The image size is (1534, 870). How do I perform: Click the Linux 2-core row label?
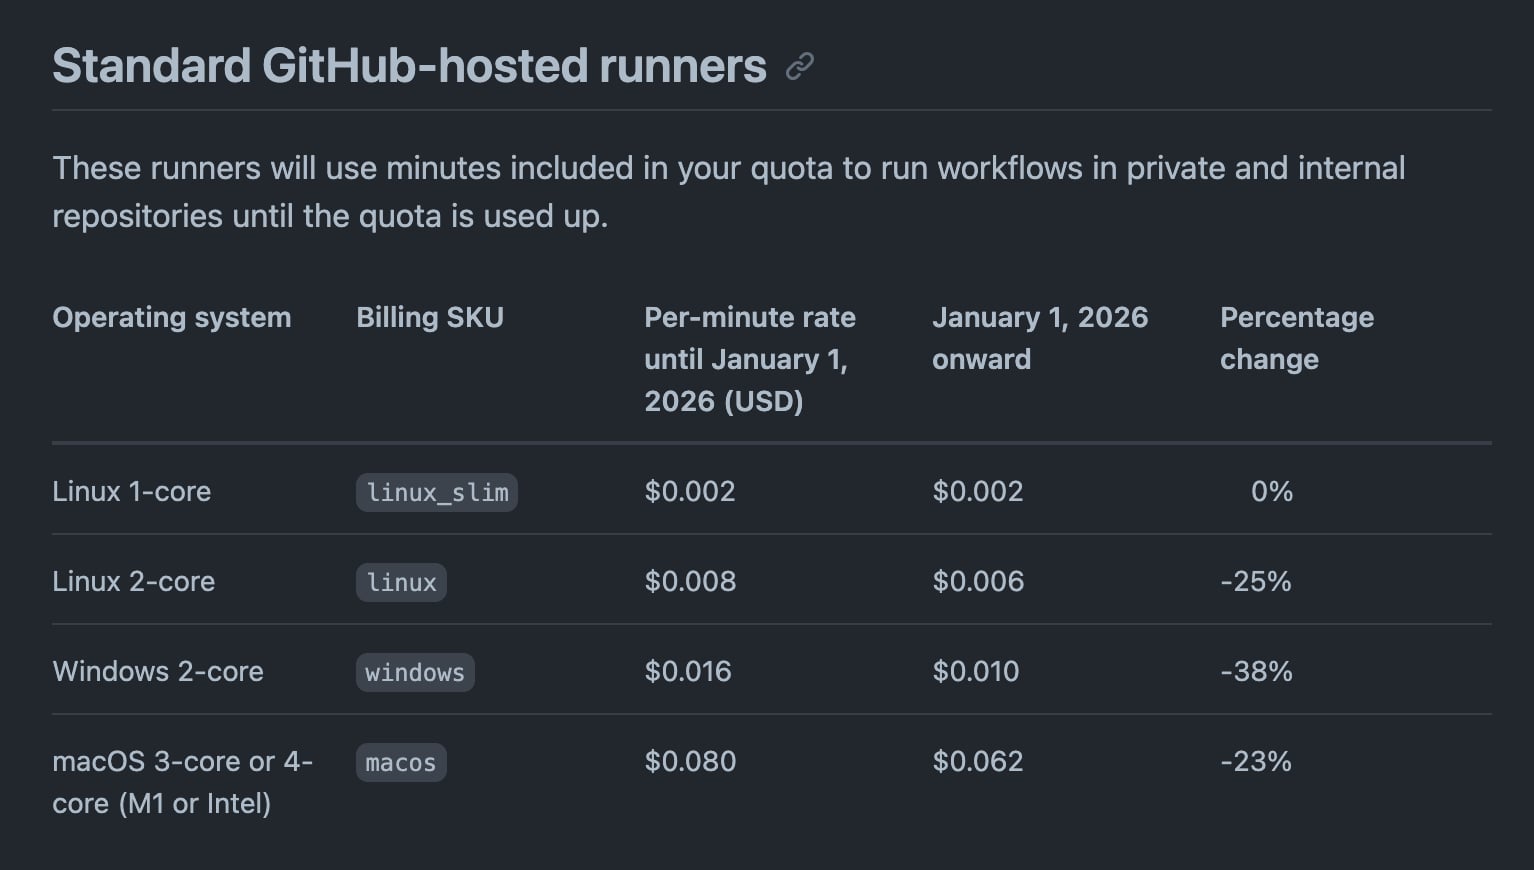click(133, 581)
